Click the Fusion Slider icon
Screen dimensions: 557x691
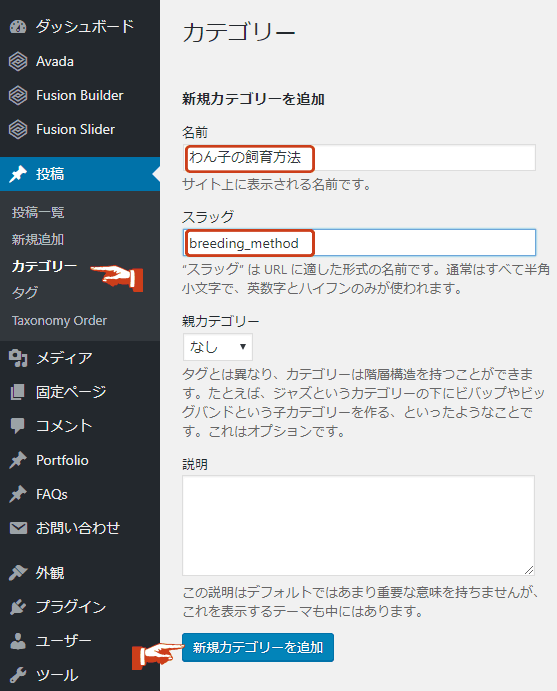click(18, 129)
